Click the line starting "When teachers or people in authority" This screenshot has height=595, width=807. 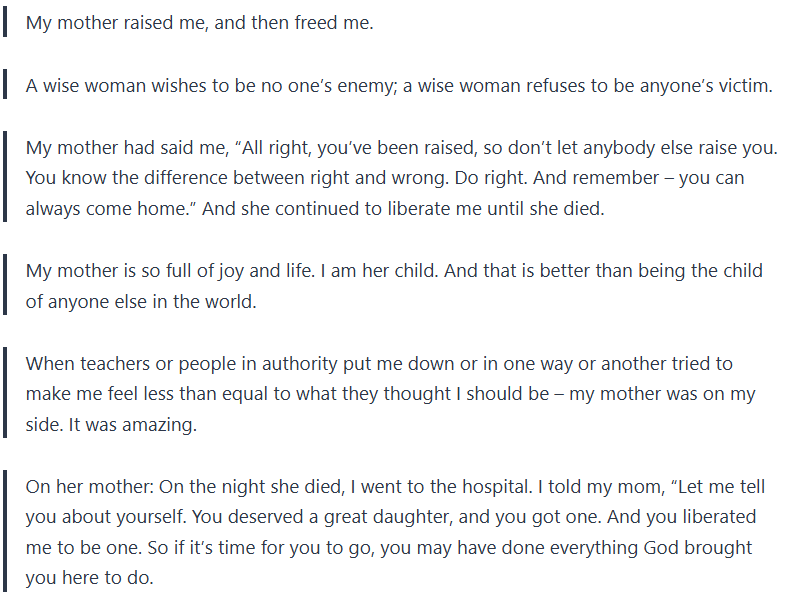pyautogui.click(x=379, y=364)
